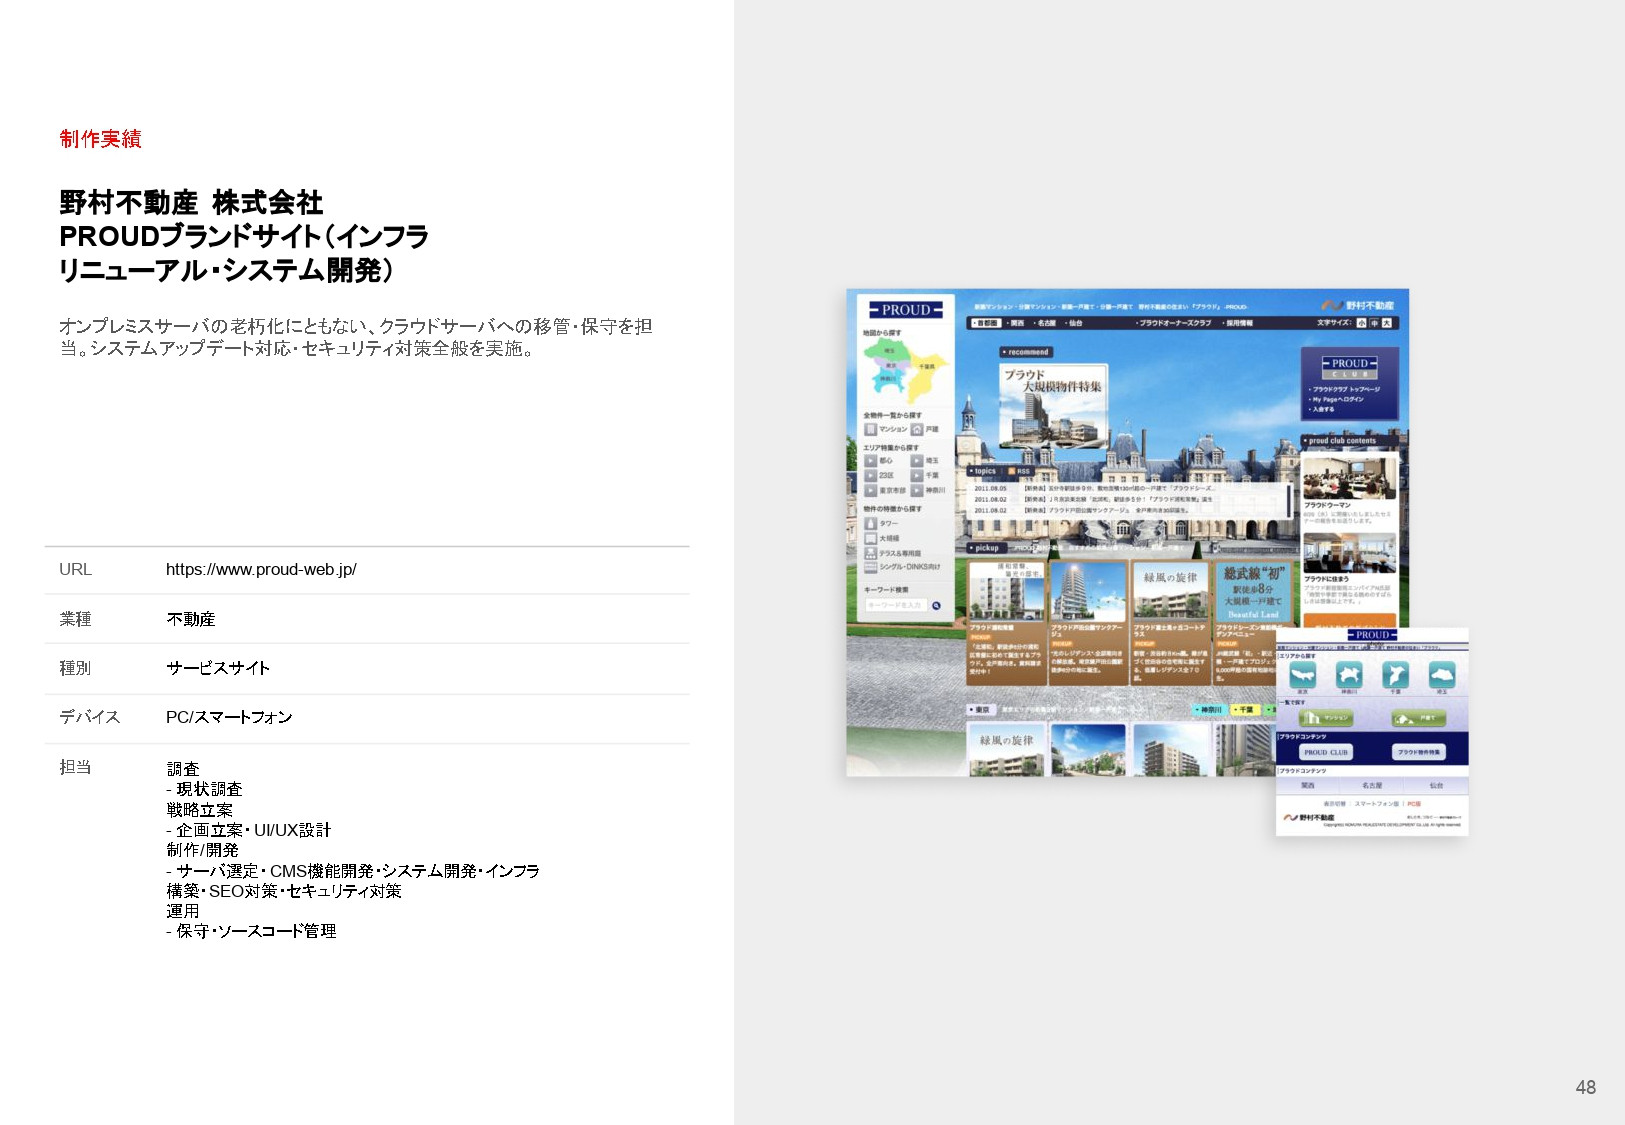Switch to the 名古屋 tab in the navigation
This screenshot has height=1125, width=1625.
coord(1047,324)
